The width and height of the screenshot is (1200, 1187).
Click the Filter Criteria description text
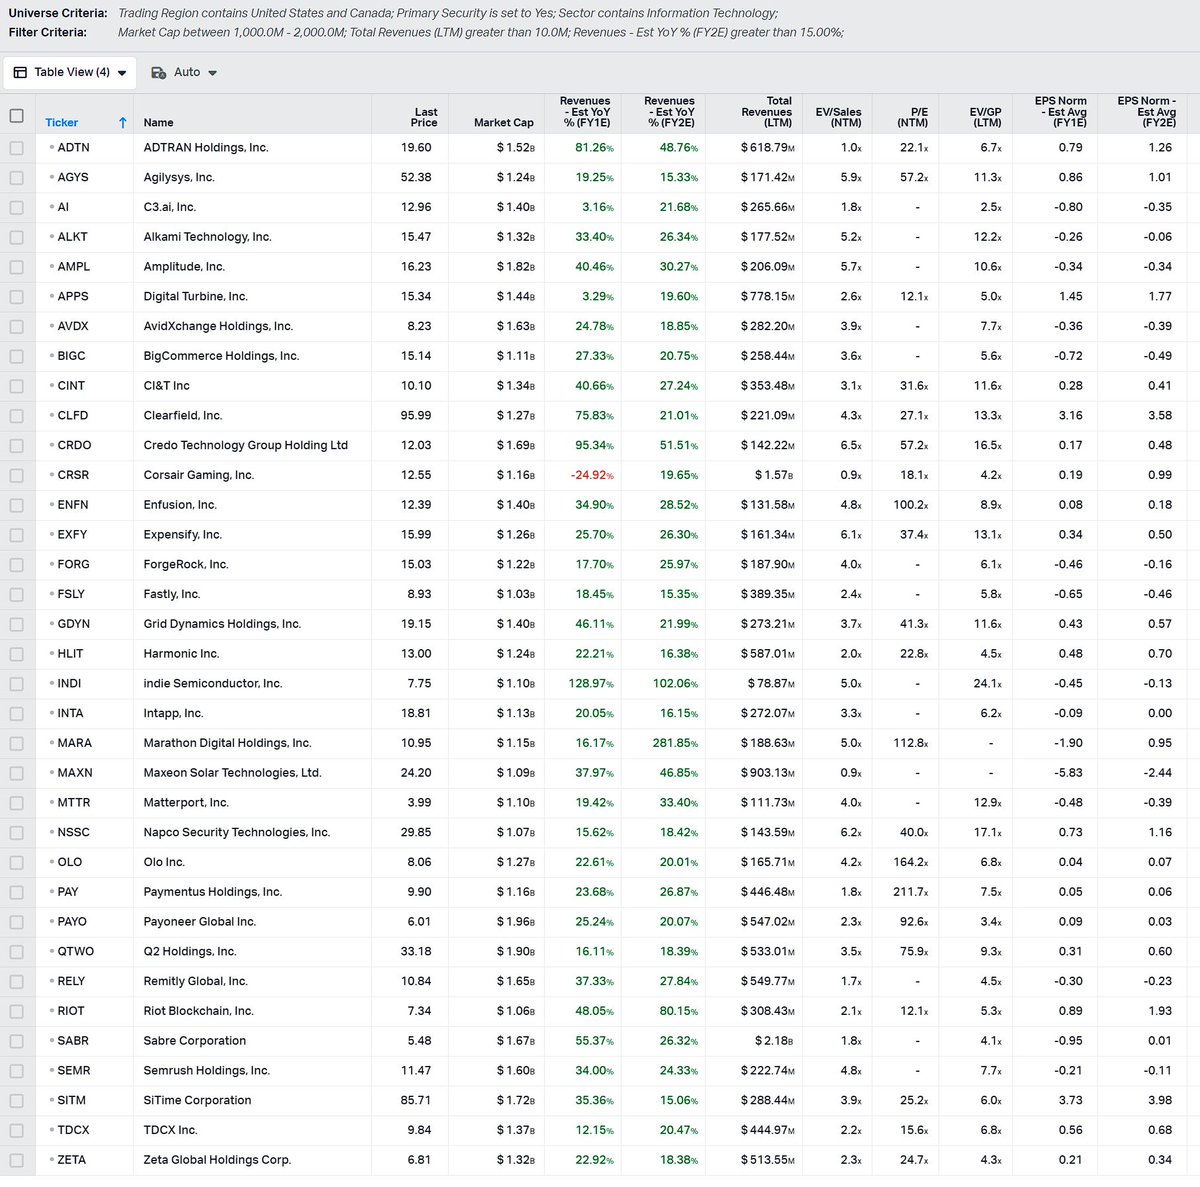click(481, 32)
